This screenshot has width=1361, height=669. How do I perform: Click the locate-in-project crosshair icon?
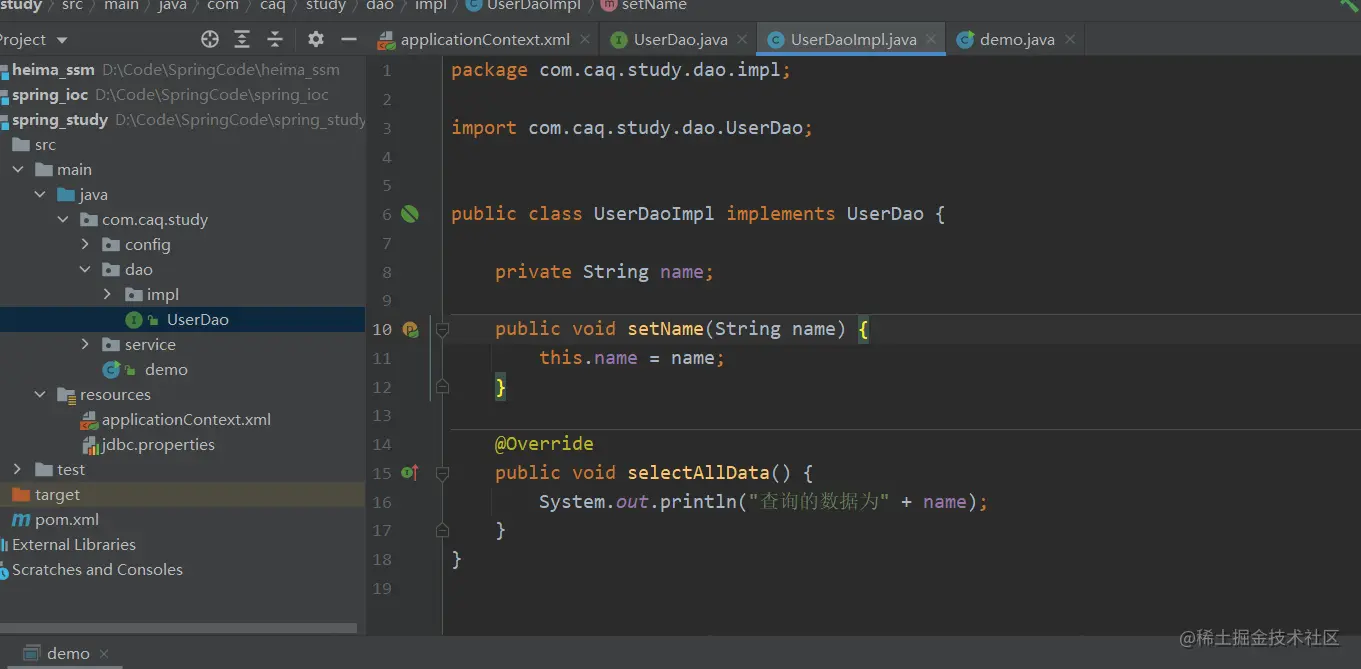210,39
